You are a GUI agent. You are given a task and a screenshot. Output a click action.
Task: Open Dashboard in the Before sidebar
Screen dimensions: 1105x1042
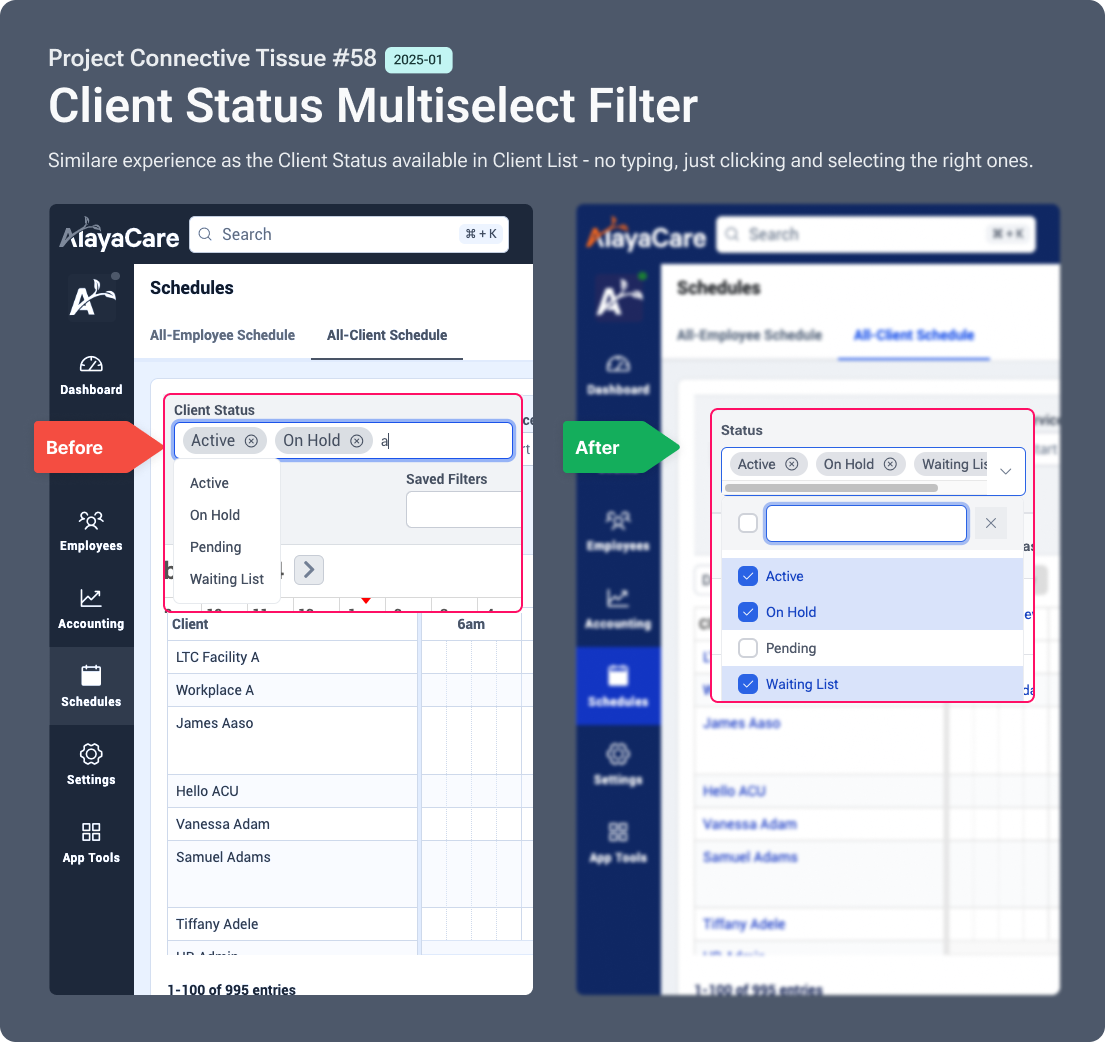(91, 376)
